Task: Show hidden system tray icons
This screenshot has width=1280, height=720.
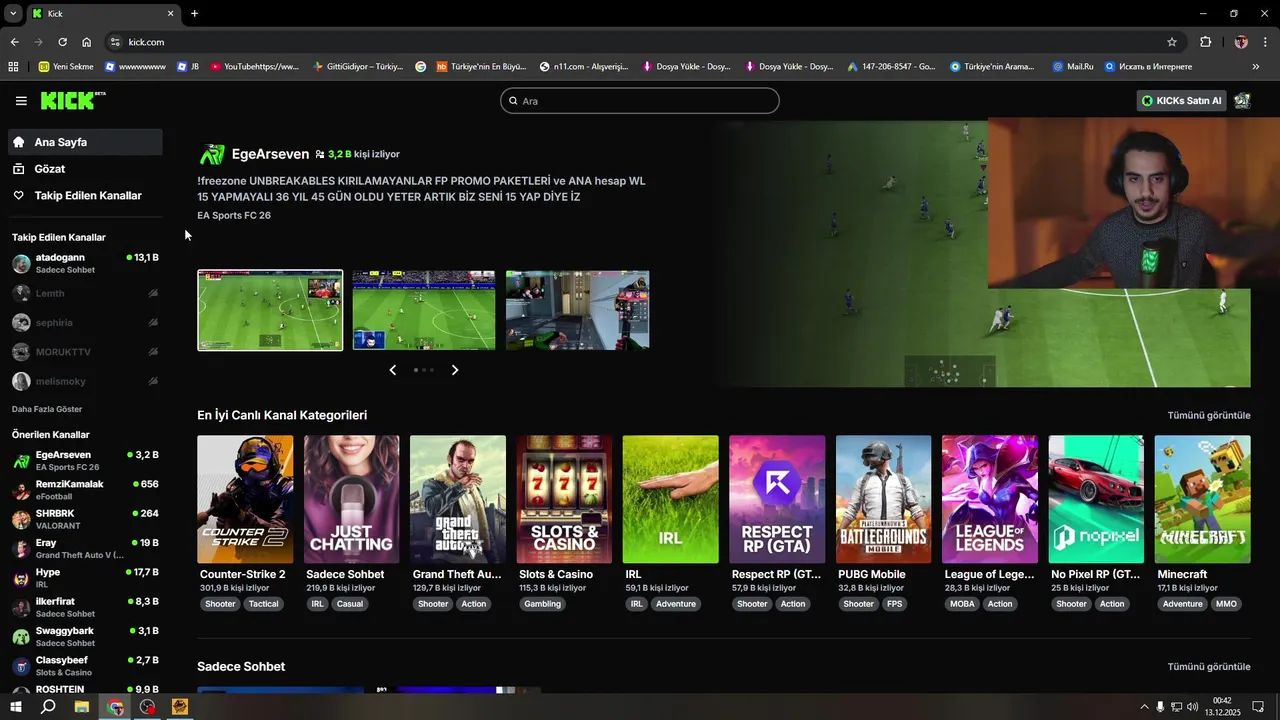Action: (1144, 707)
